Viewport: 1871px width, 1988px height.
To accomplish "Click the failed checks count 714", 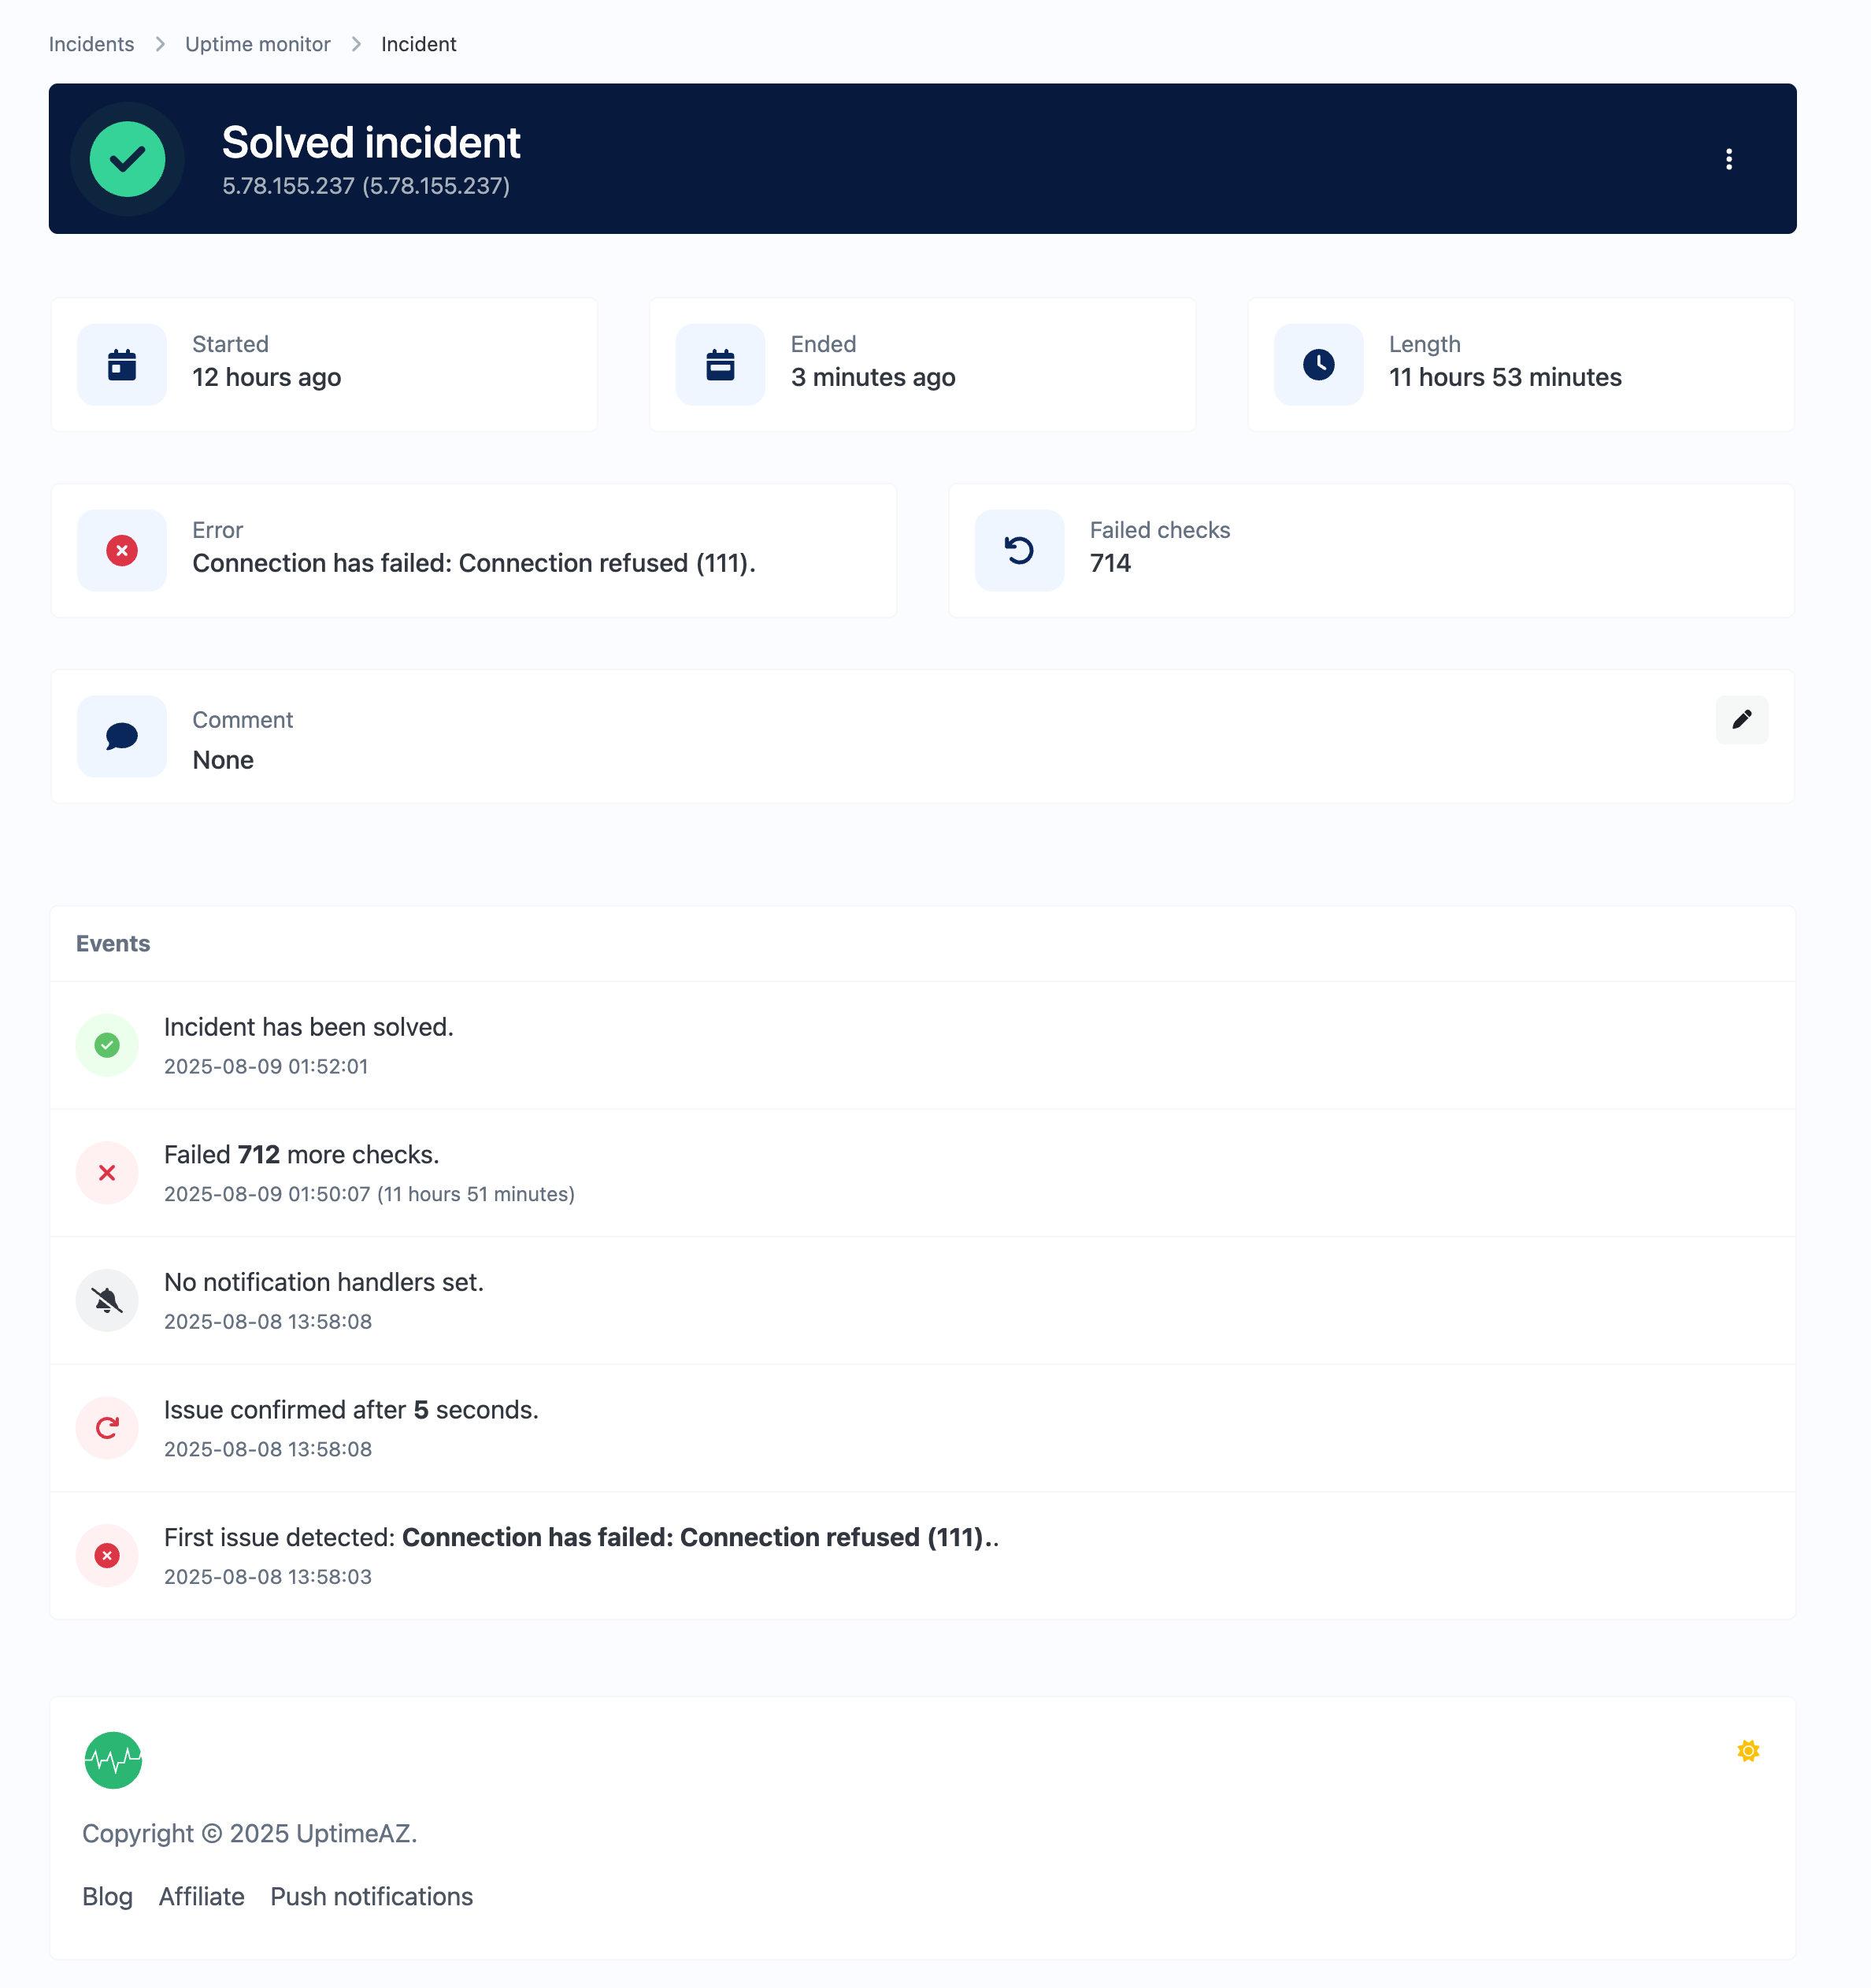I will (1110, 563).
